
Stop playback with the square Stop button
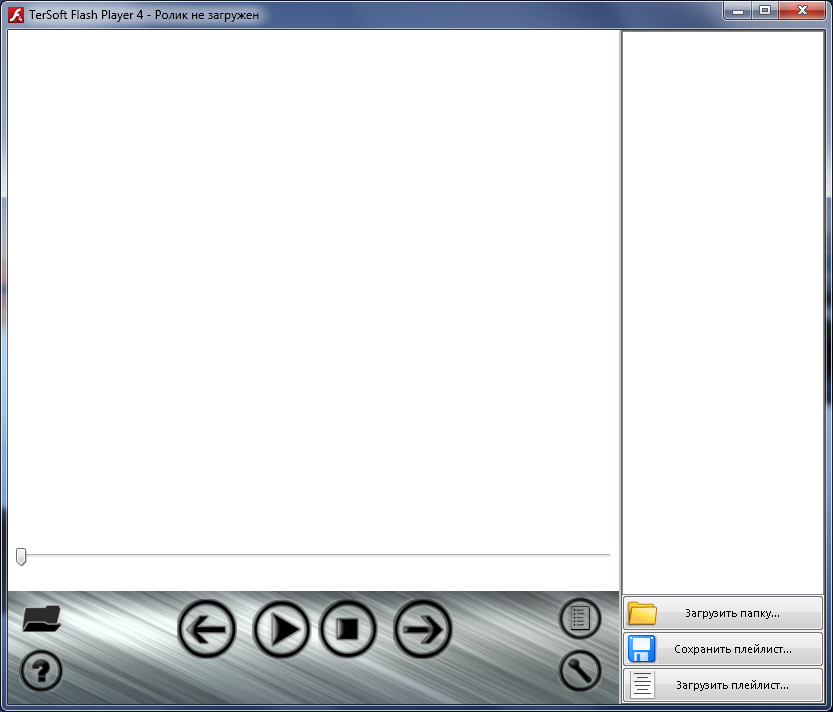pos(347,630)
